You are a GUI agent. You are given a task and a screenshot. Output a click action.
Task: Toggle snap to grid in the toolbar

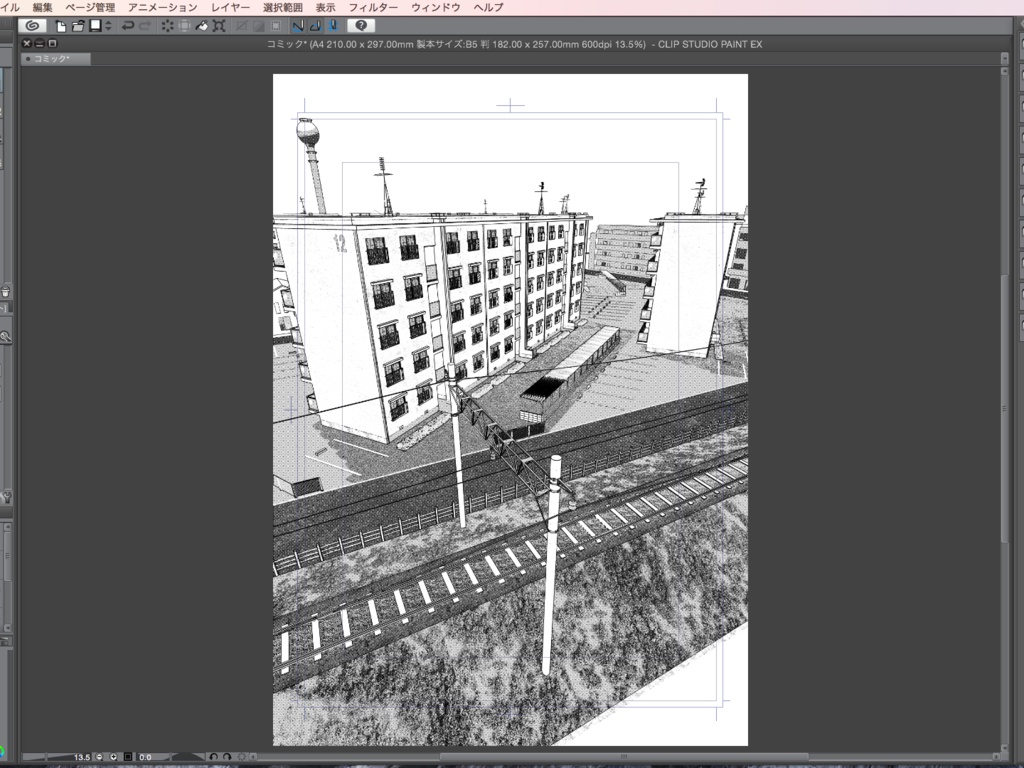click(x=333, y=25)
